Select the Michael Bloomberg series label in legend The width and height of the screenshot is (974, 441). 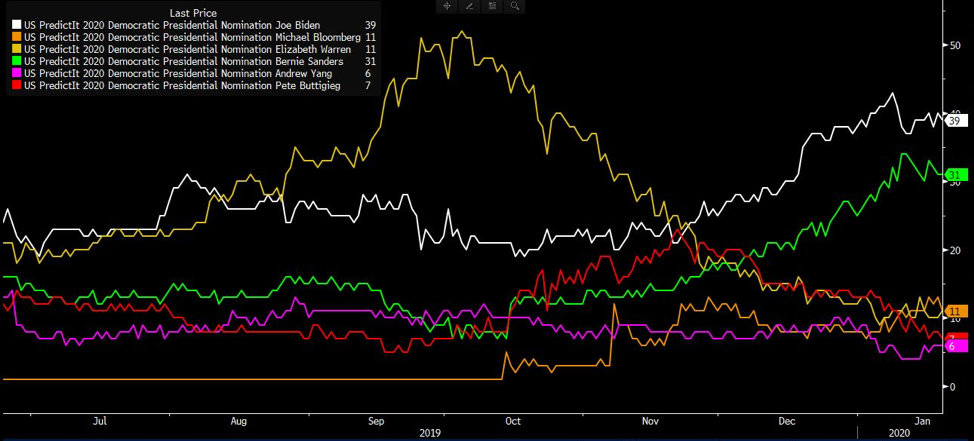tap(192, 37)
